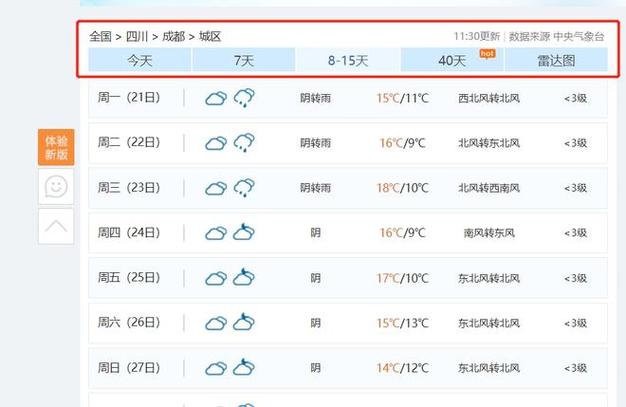
Task: Click the cloudy icon for 周二 (22日)
Action: [216, 143]
